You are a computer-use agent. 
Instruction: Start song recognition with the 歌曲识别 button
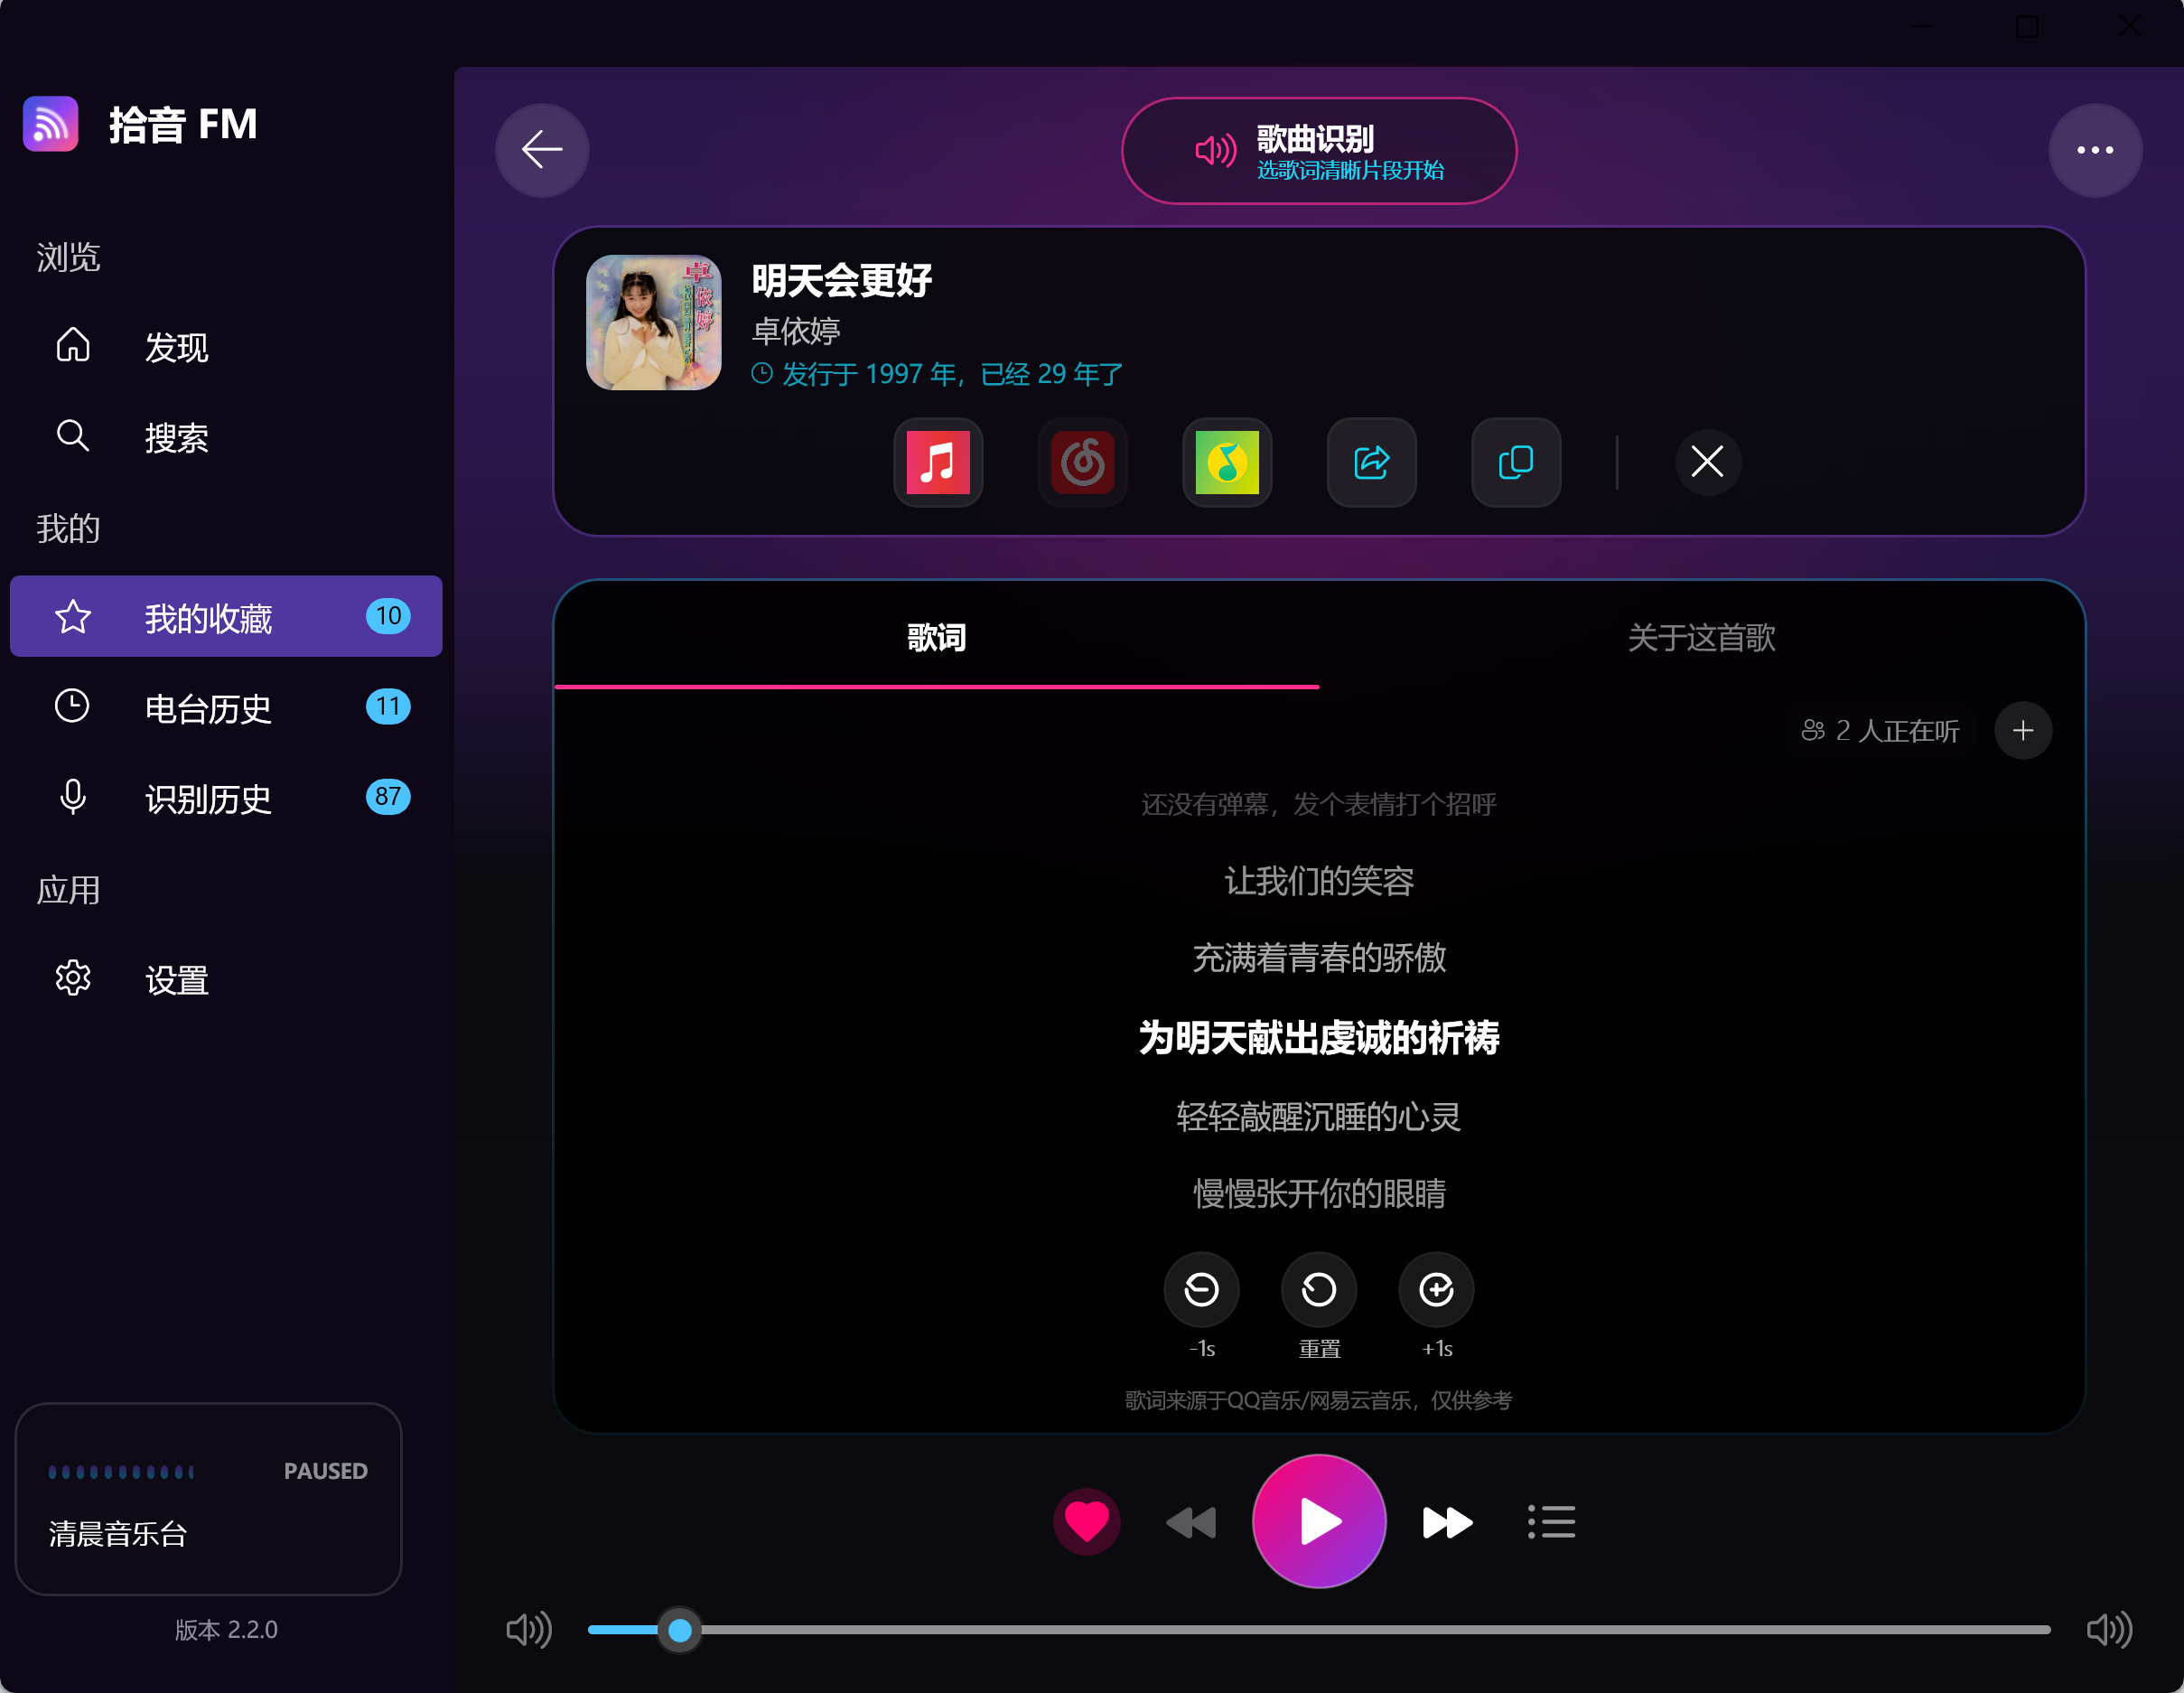point(1319,151)
